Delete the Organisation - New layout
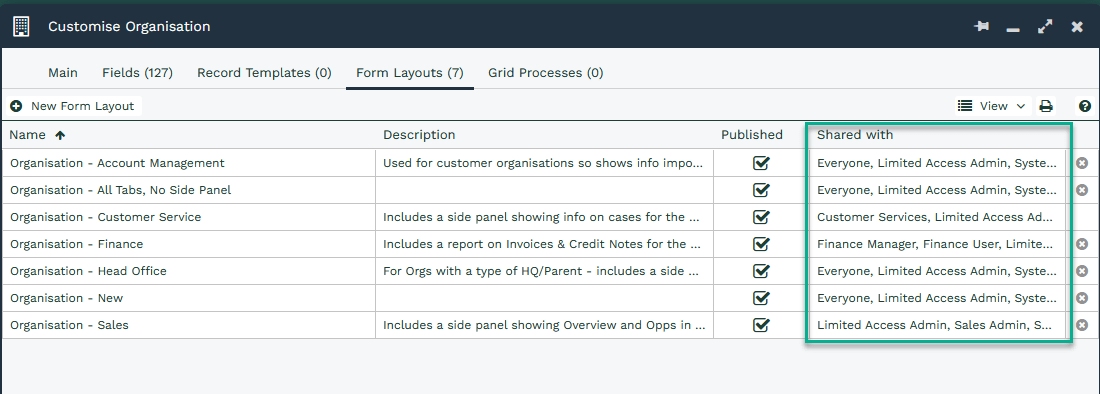The image size is (1100, 394). [x=1082, y=298]
